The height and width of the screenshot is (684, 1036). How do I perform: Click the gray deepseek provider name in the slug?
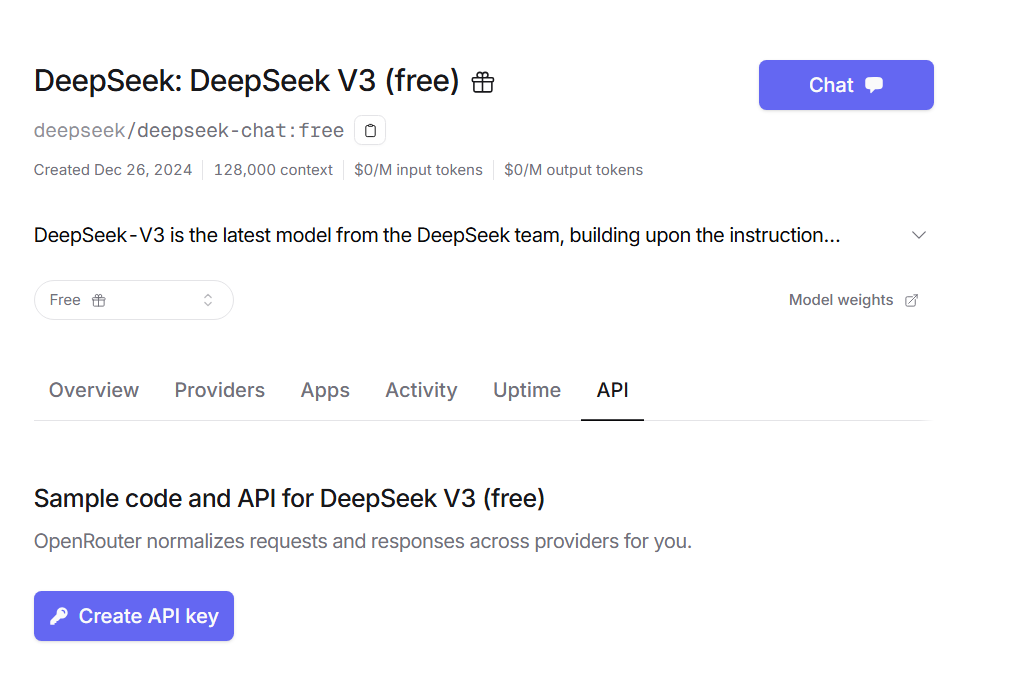point(78,130)
